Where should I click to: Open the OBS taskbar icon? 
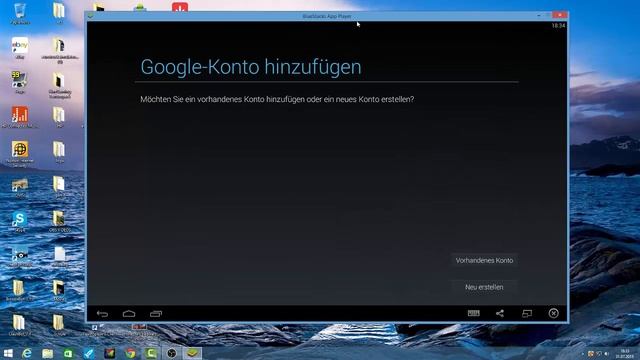pos(171,353)
